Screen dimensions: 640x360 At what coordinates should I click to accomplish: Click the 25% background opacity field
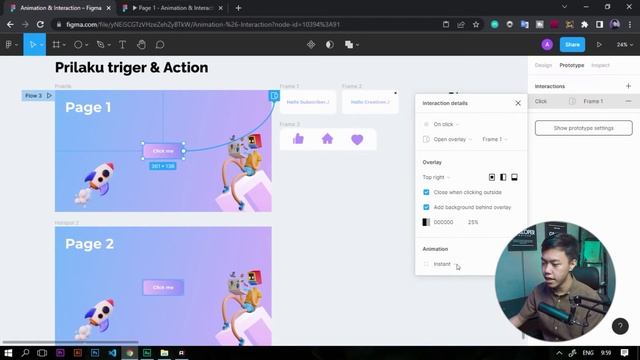[473, 222]
